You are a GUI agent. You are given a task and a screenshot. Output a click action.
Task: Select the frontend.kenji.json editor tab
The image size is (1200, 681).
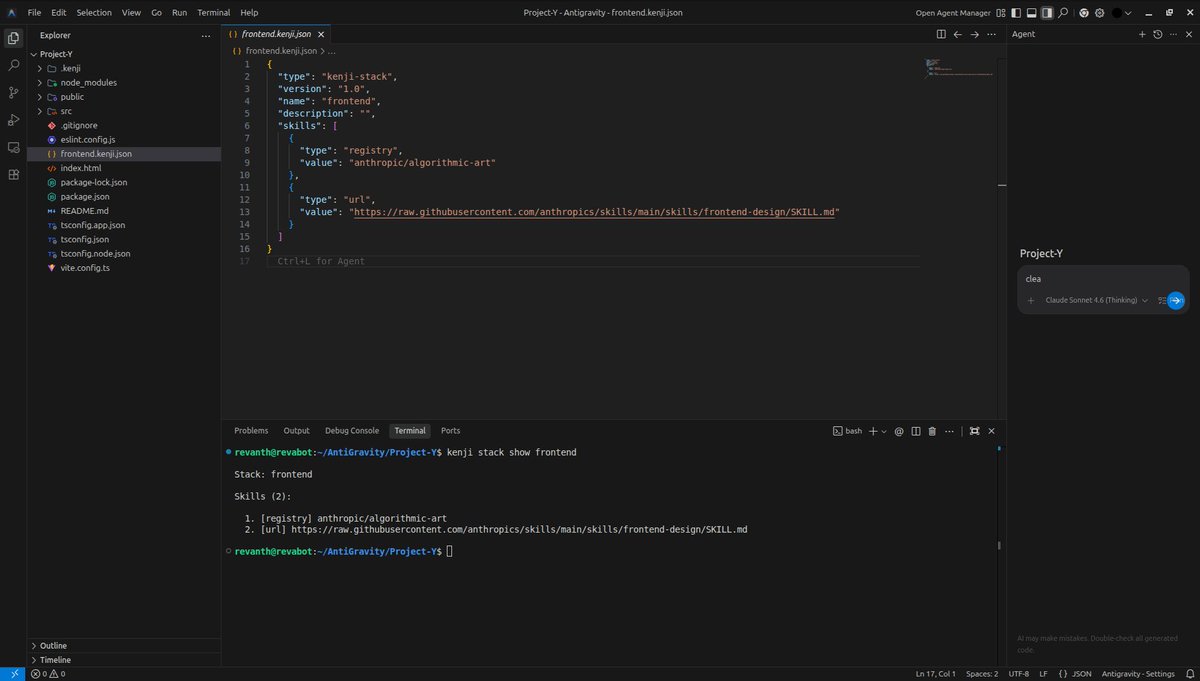(x=275, y=34)
